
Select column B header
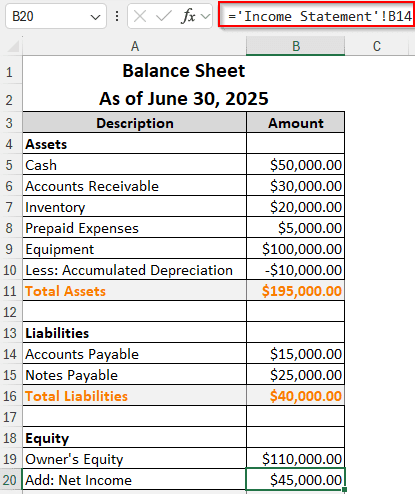click(296, 46)
